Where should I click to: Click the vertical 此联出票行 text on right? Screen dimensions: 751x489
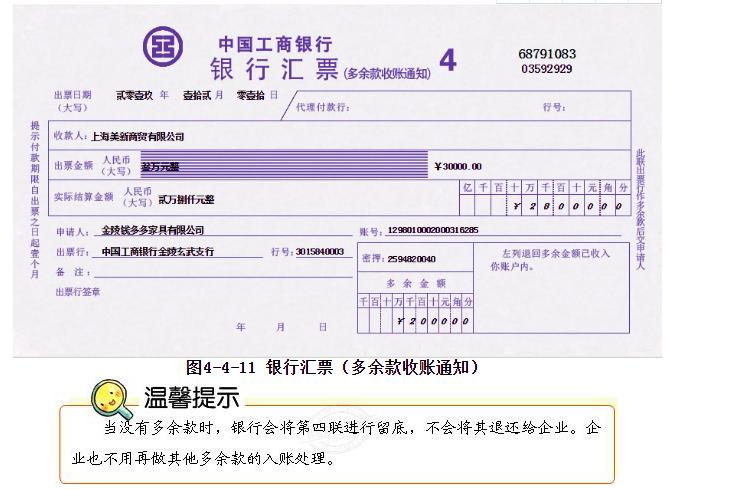(x=640, y=209)
